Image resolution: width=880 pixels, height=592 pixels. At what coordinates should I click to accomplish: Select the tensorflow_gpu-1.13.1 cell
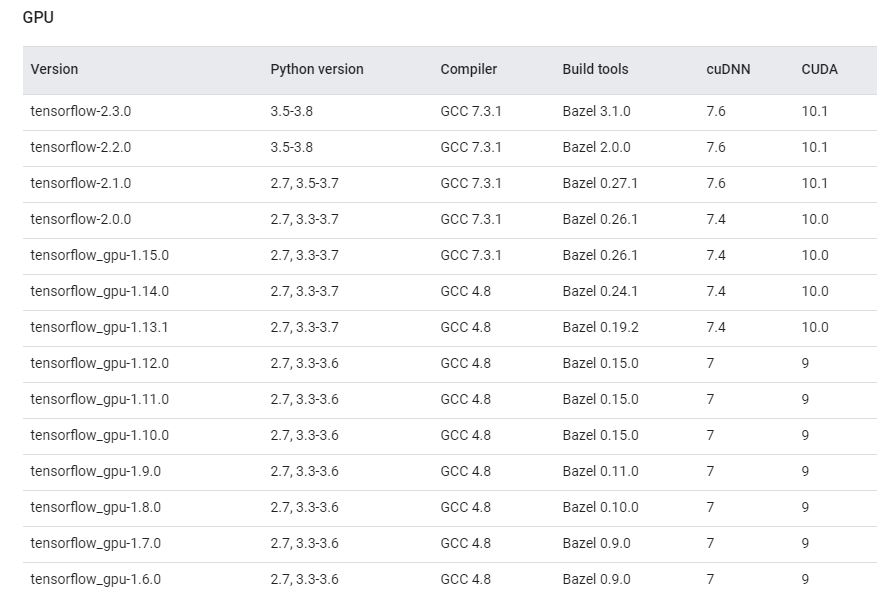click(x=99, y=327)
